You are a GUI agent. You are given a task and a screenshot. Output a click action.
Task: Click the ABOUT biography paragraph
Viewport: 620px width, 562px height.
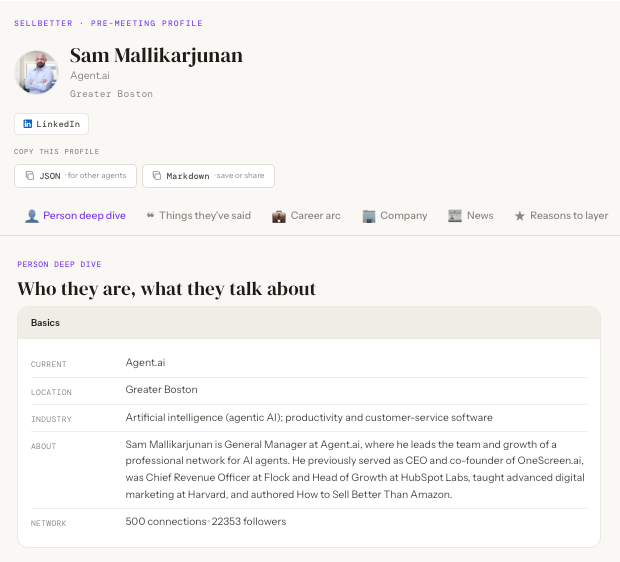click(355, 469)
